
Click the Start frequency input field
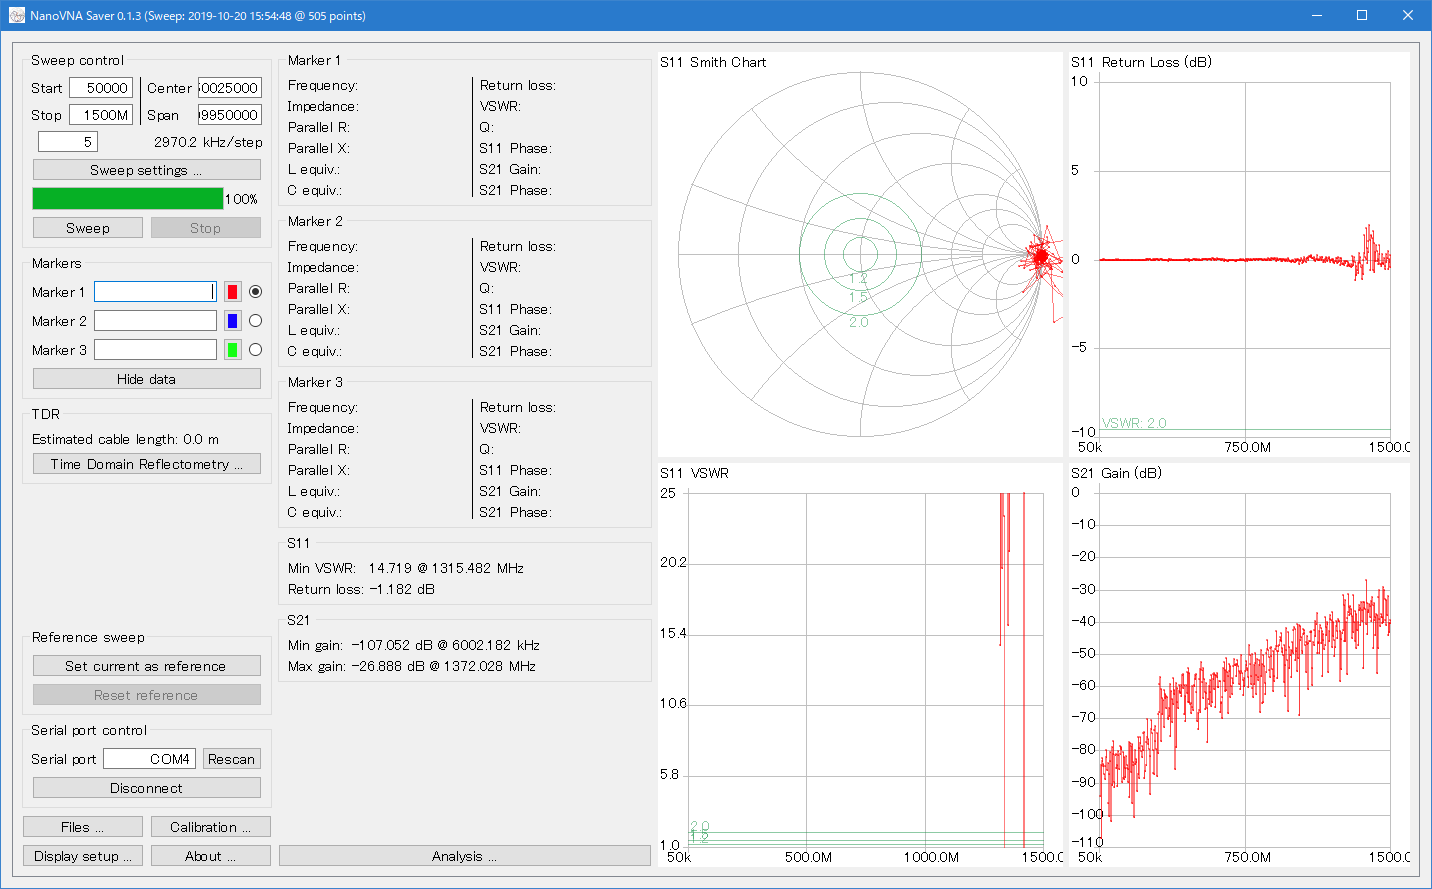point(101,88)
